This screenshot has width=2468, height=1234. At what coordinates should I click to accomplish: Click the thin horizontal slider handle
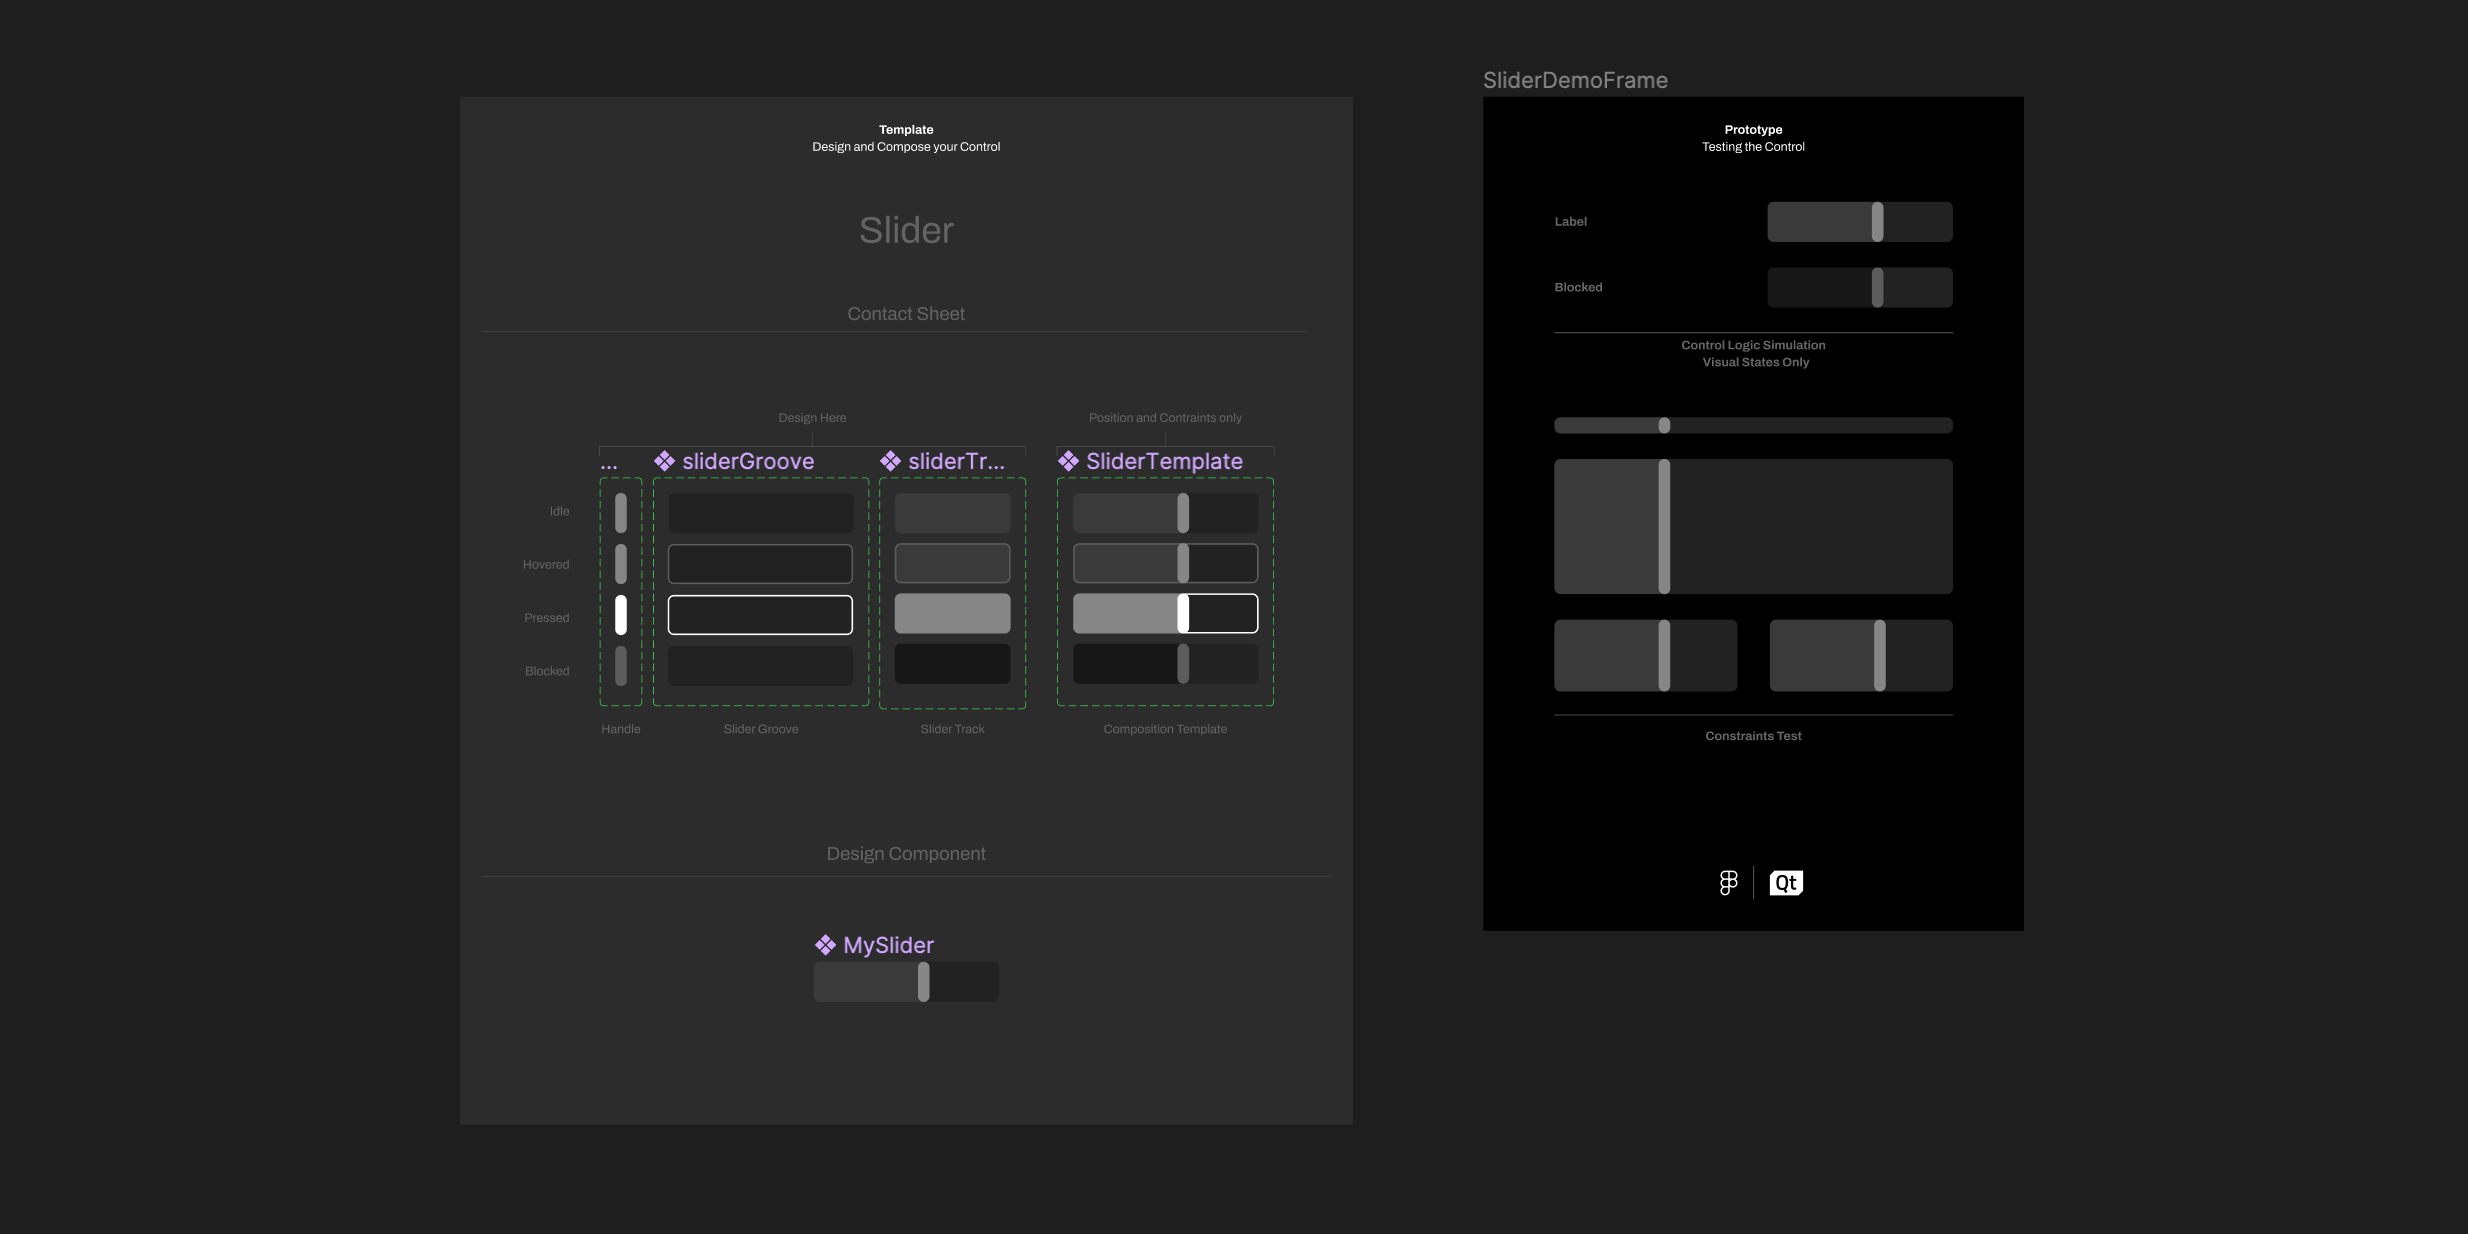[1664, 425]
